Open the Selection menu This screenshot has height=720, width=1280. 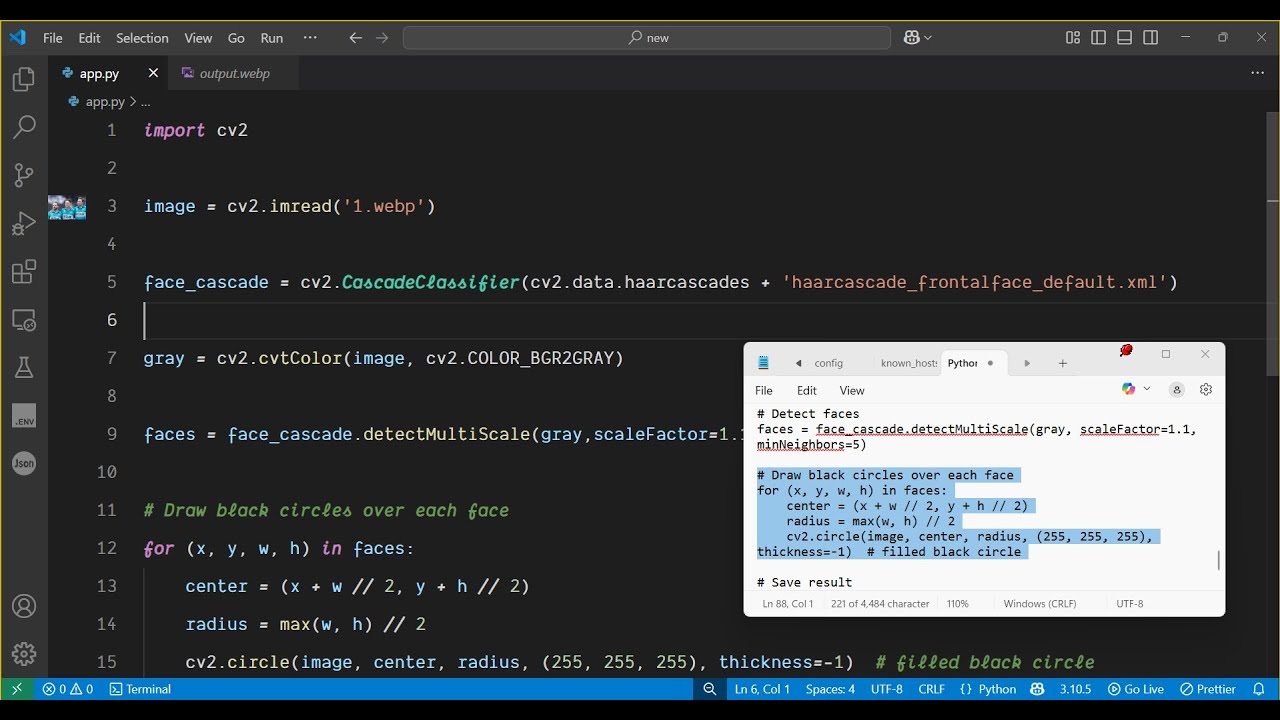142,38
